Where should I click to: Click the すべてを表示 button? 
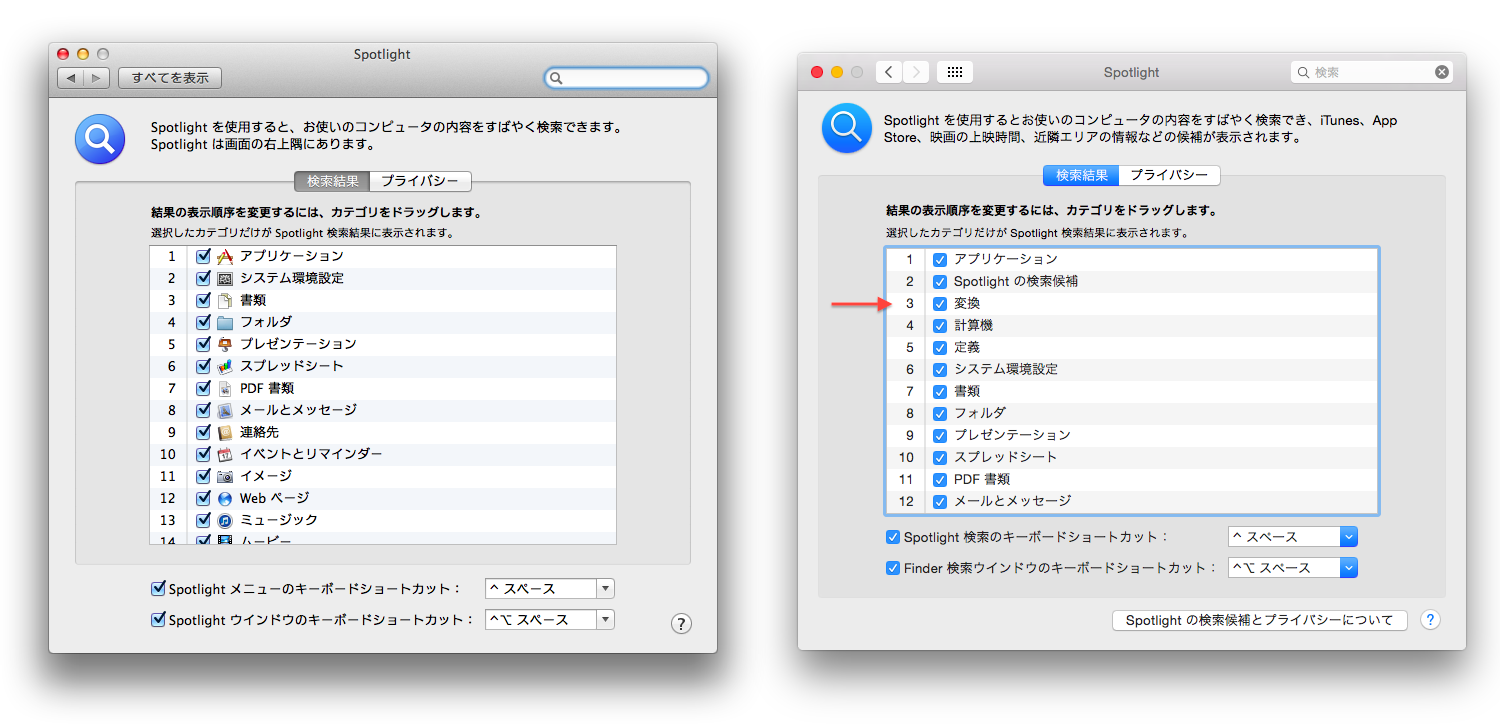pos(170,78)
